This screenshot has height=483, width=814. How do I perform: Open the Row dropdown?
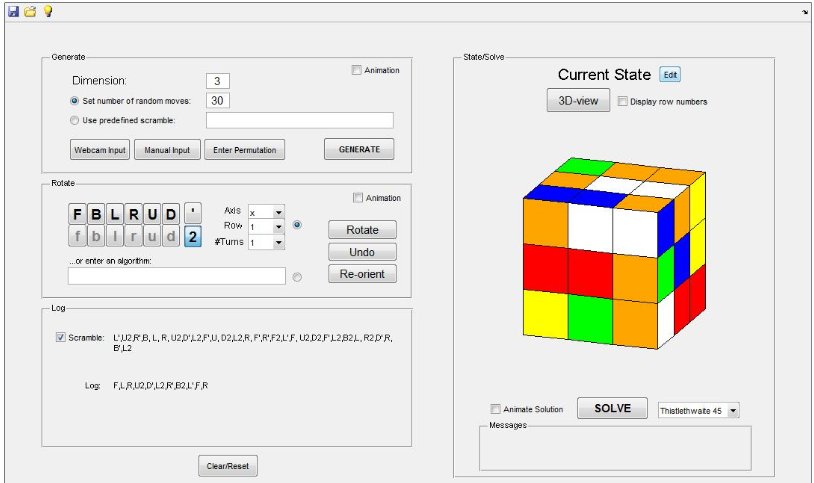point(278,227)
